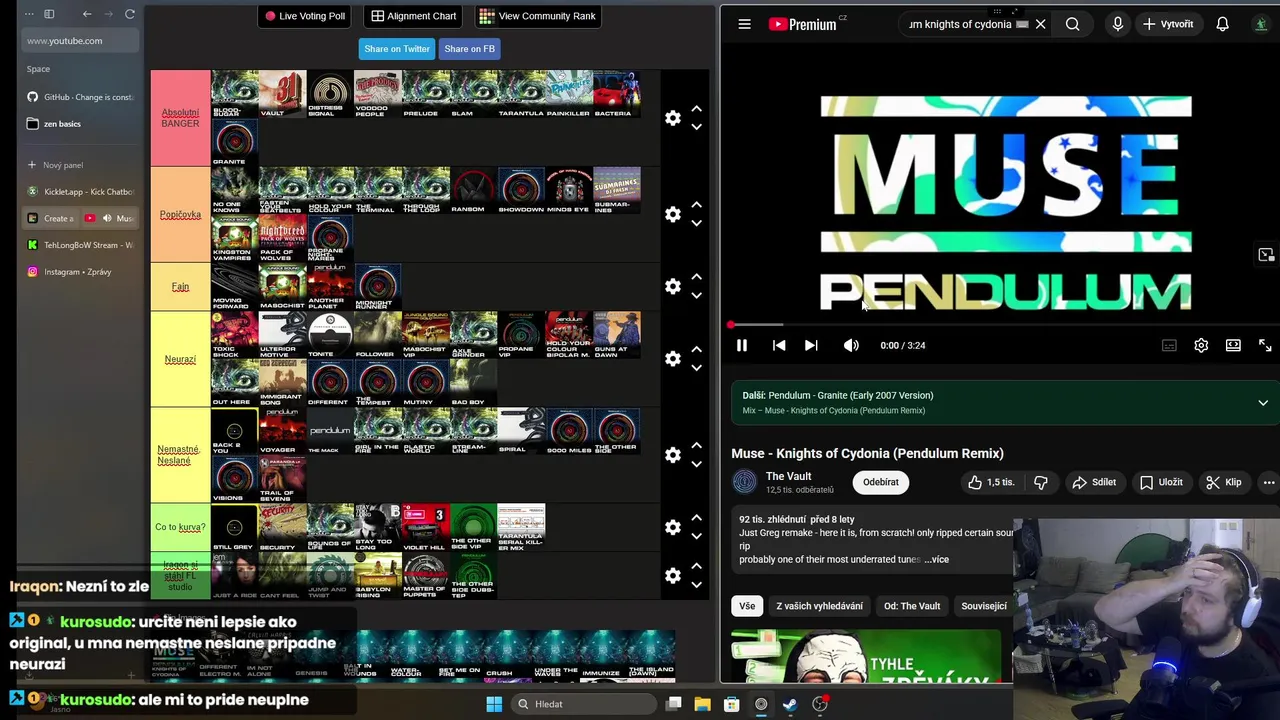The height and width of the screenshot is (720, 1280).
Task: Open View Community Rank
Action: (537, 16)
